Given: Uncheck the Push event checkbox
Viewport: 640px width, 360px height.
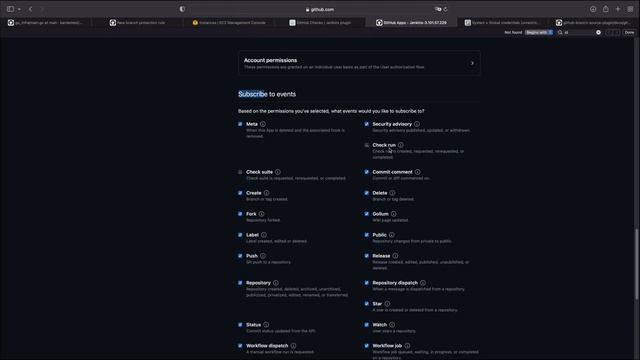Looking at the screenshot, I should click(240, 256).
